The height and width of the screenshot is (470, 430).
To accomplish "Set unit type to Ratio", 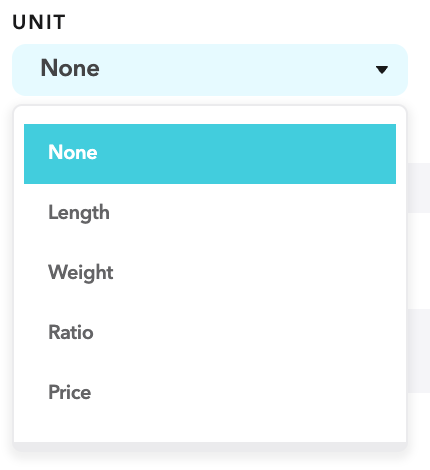I will click(210, 332).
